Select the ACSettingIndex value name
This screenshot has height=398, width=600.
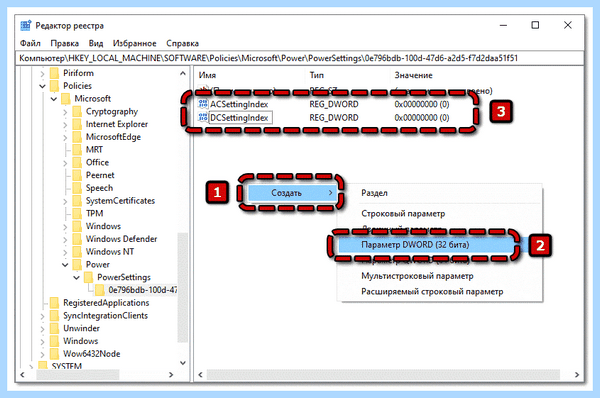pyautogui.click(x=239, y=104)
